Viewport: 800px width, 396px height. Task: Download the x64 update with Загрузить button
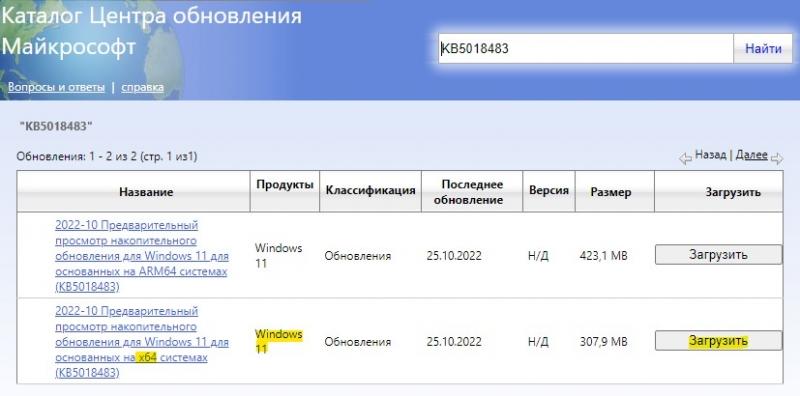click(718, 341)
